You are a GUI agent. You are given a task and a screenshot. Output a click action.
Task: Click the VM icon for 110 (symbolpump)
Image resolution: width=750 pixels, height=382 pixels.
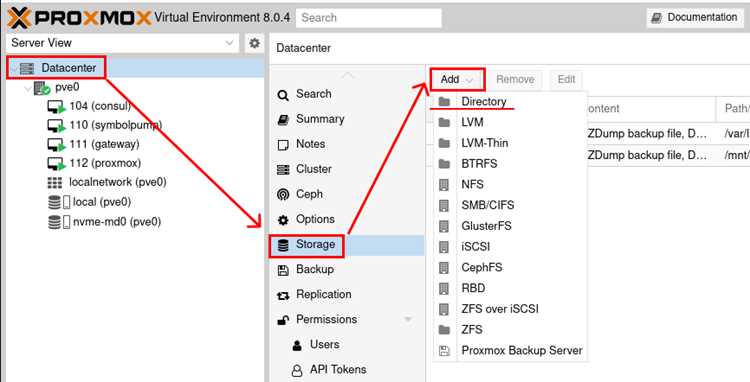(x=56, y=126)
